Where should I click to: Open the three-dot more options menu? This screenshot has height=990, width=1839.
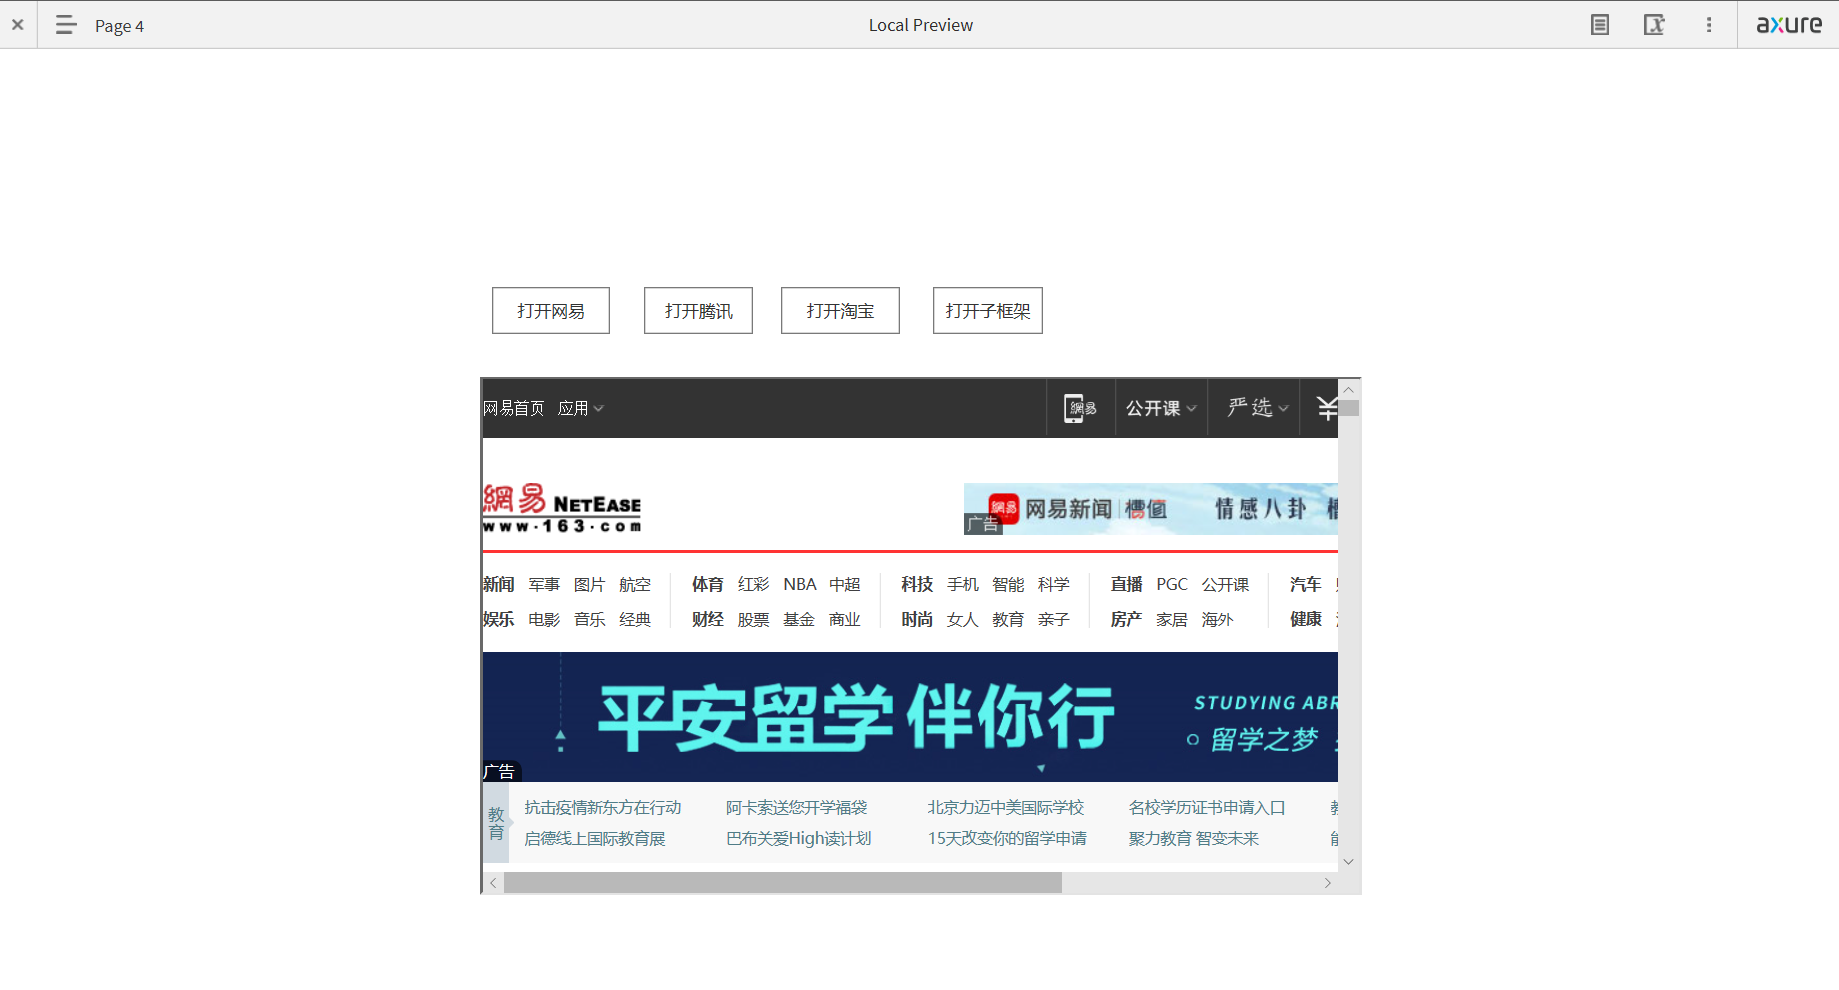[x=1709, y=25]
